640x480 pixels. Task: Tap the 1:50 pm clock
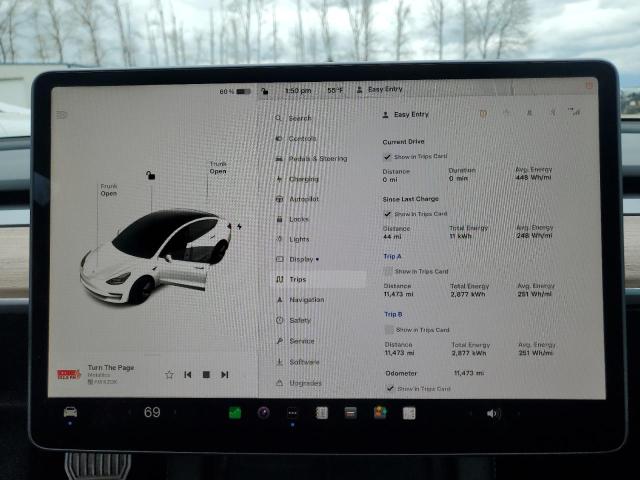[x=298, y=91]
